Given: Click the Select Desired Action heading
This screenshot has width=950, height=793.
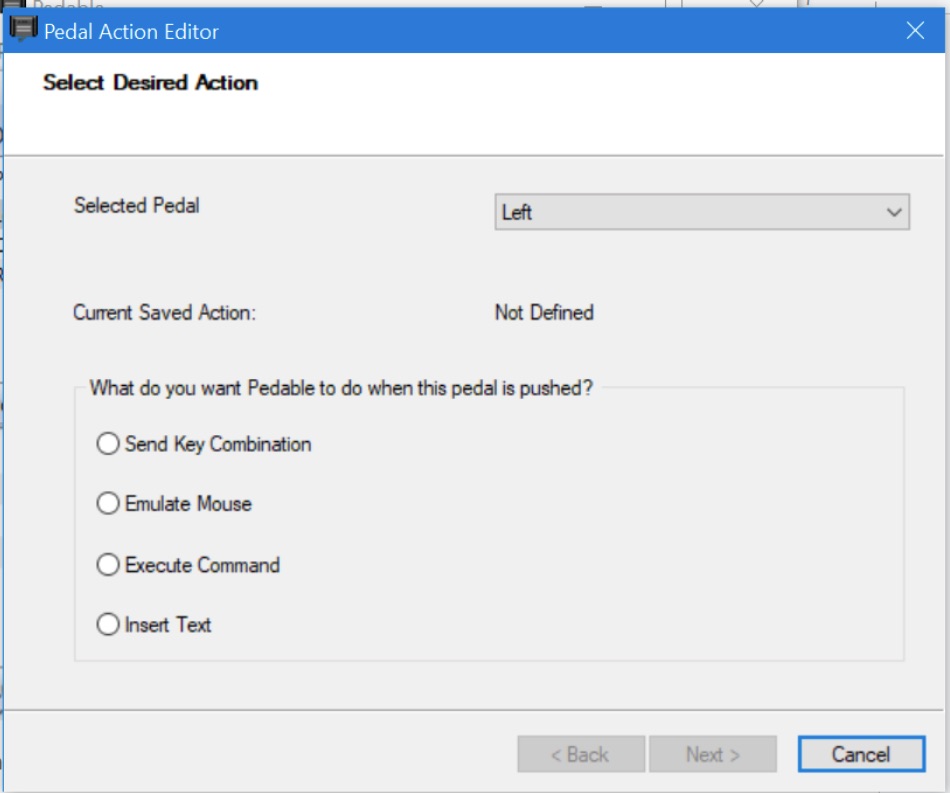Looking at the screenshot, I should tap(151, 83).
